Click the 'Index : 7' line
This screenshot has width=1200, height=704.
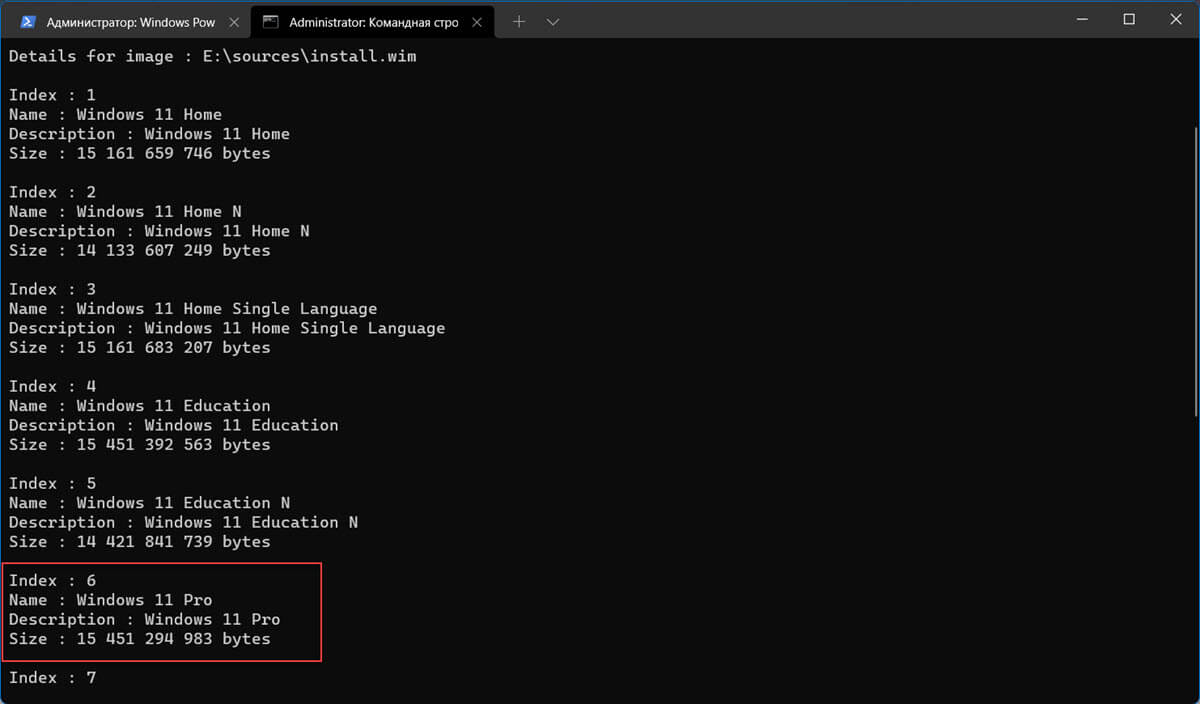click(x=53, y=677)
